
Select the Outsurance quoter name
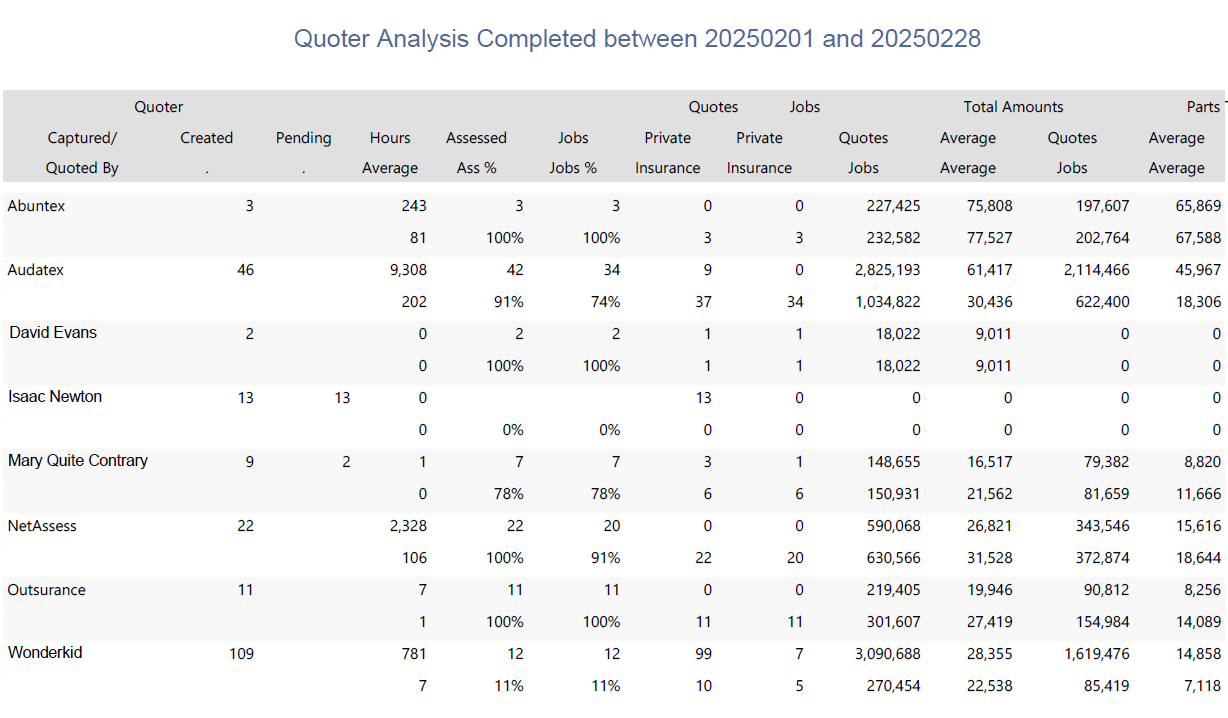pyautogui.click(x=46, y=590)
